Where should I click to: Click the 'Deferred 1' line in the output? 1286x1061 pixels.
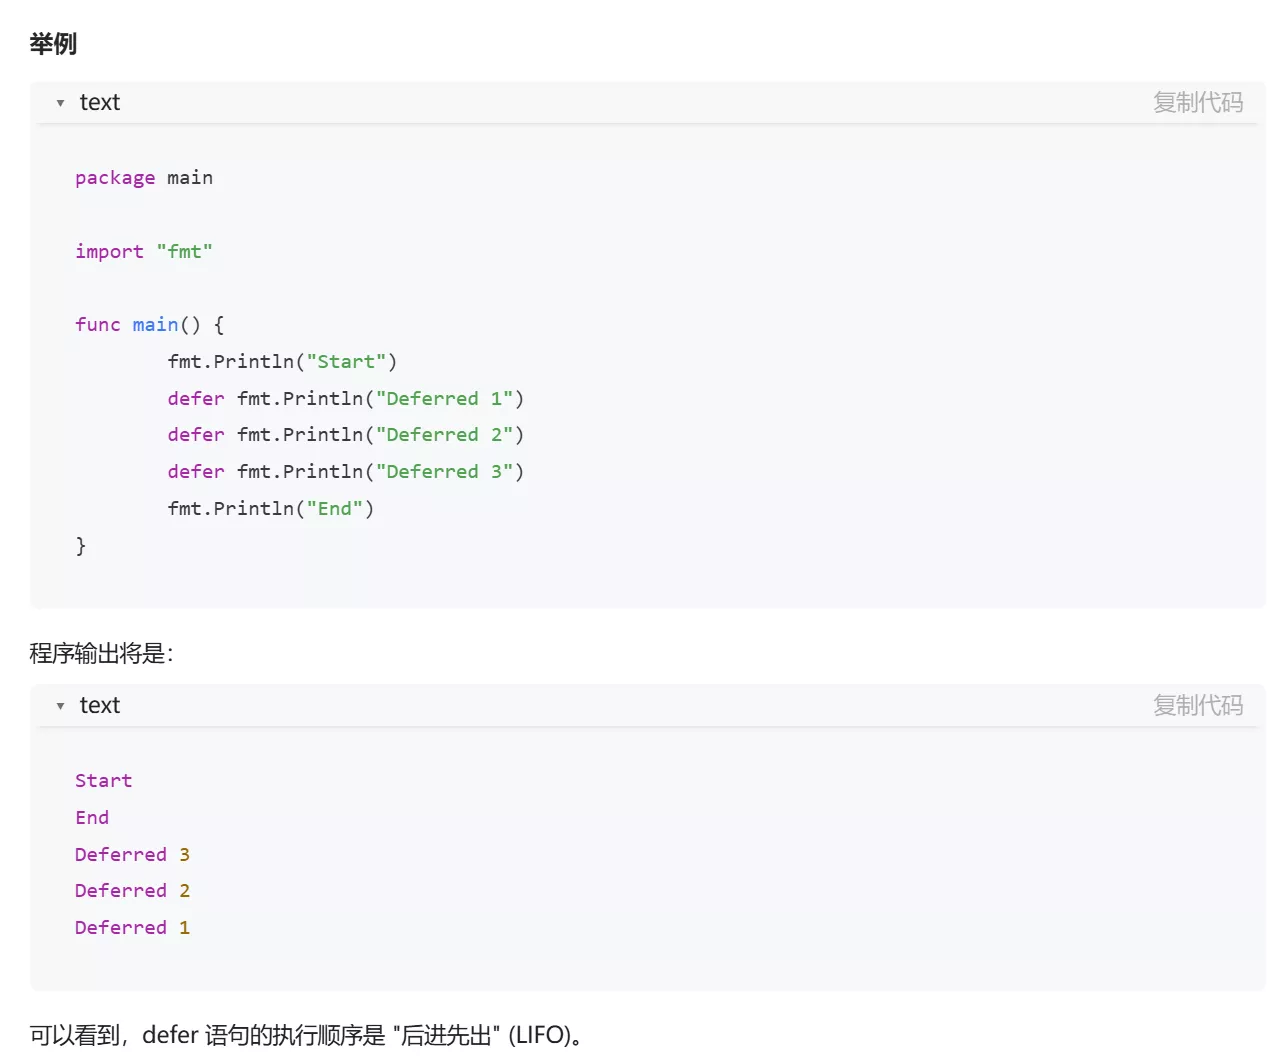click(x=132, y=928)
